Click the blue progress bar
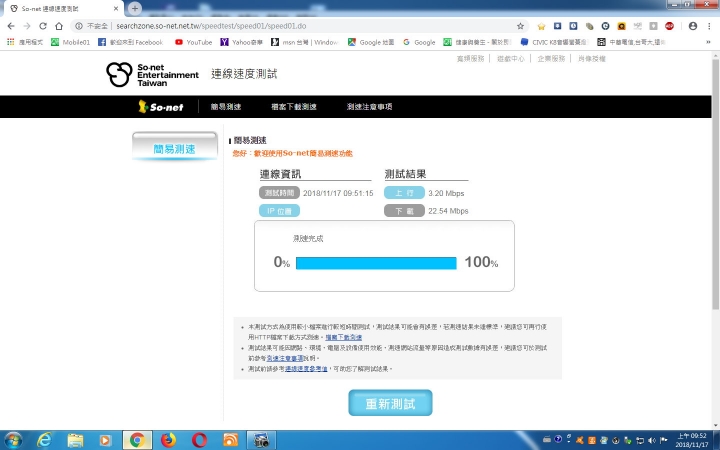Viewport: 720px width, 450px height. click(x=376, y=263)
